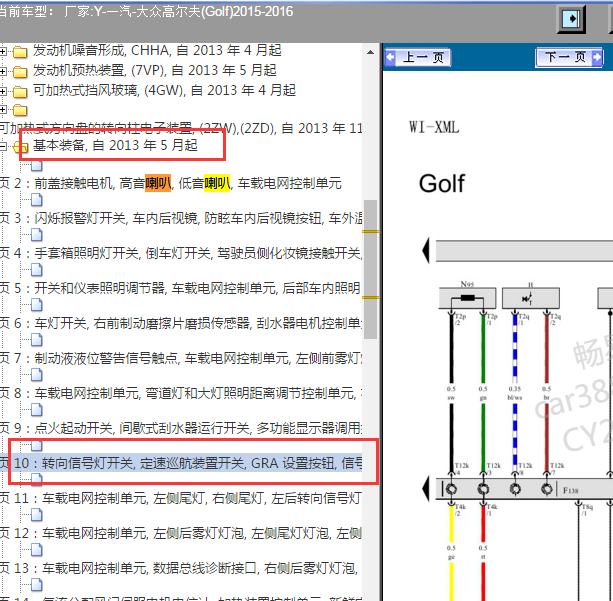The height and width of the screenshot is (601, 613).
Task: Expand the 发动机噪音形成, CHHA folder
Action: pos(3,51)
